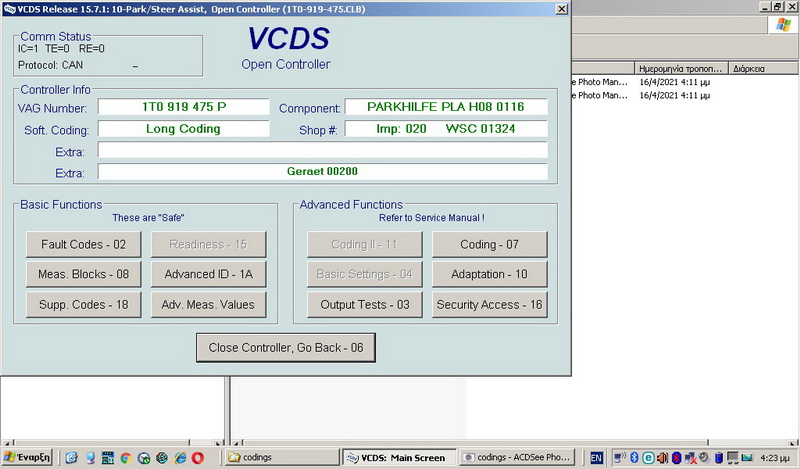The width and height of the screenshot is (800, 469).
Task: Click the VCDS icon in title bar
Action: pyautogui.click(x=10, y=9)
